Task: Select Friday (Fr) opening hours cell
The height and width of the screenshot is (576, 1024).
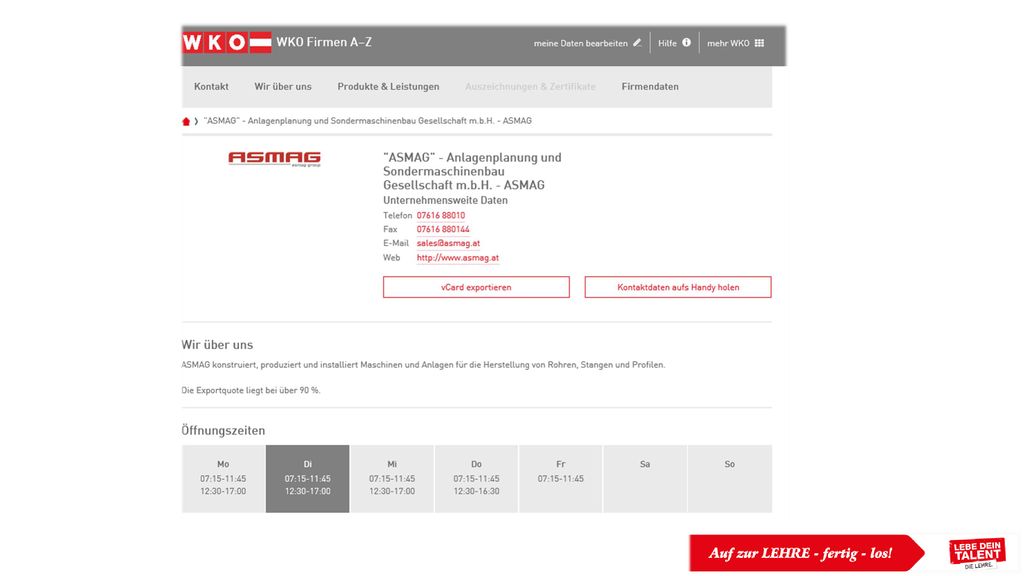Action: point(560,479)
